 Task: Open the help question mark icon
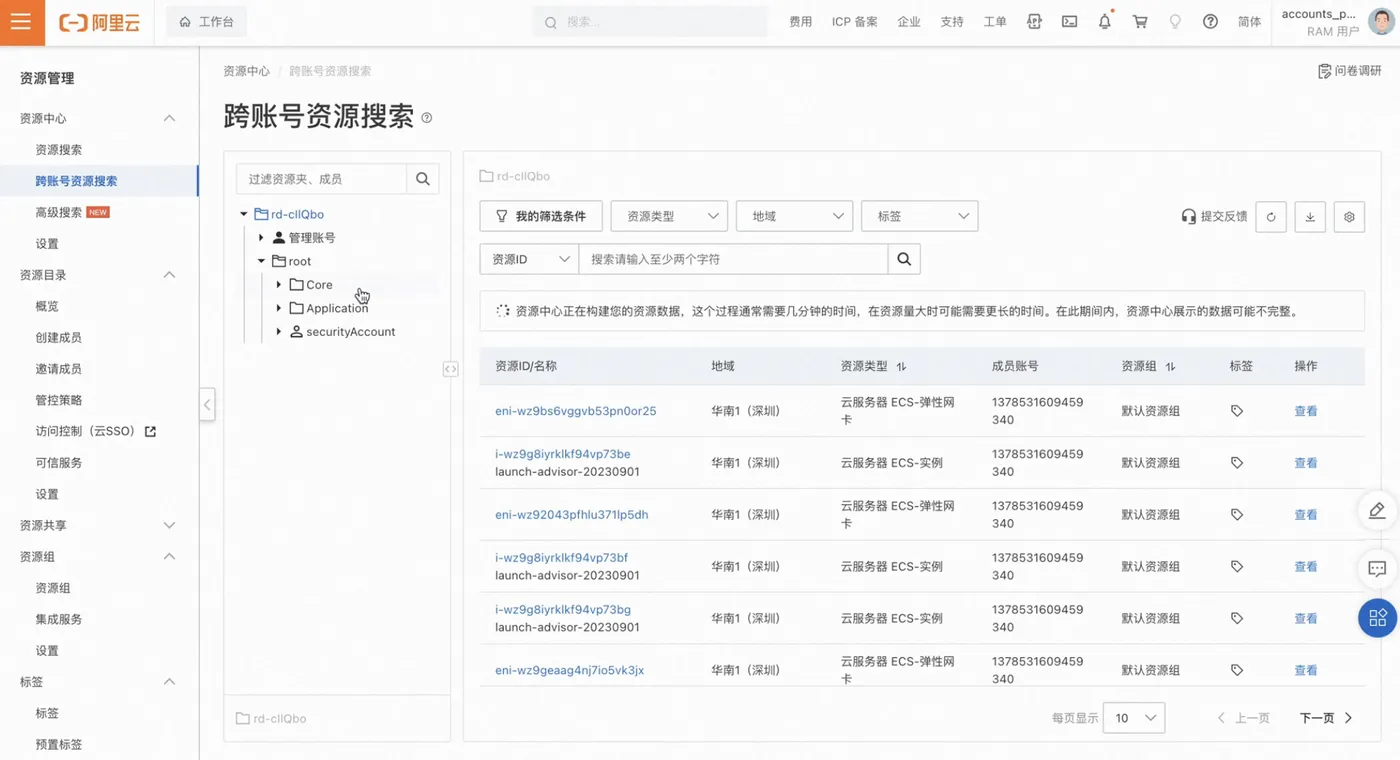pyautogui.click(x=1210, y=21)
